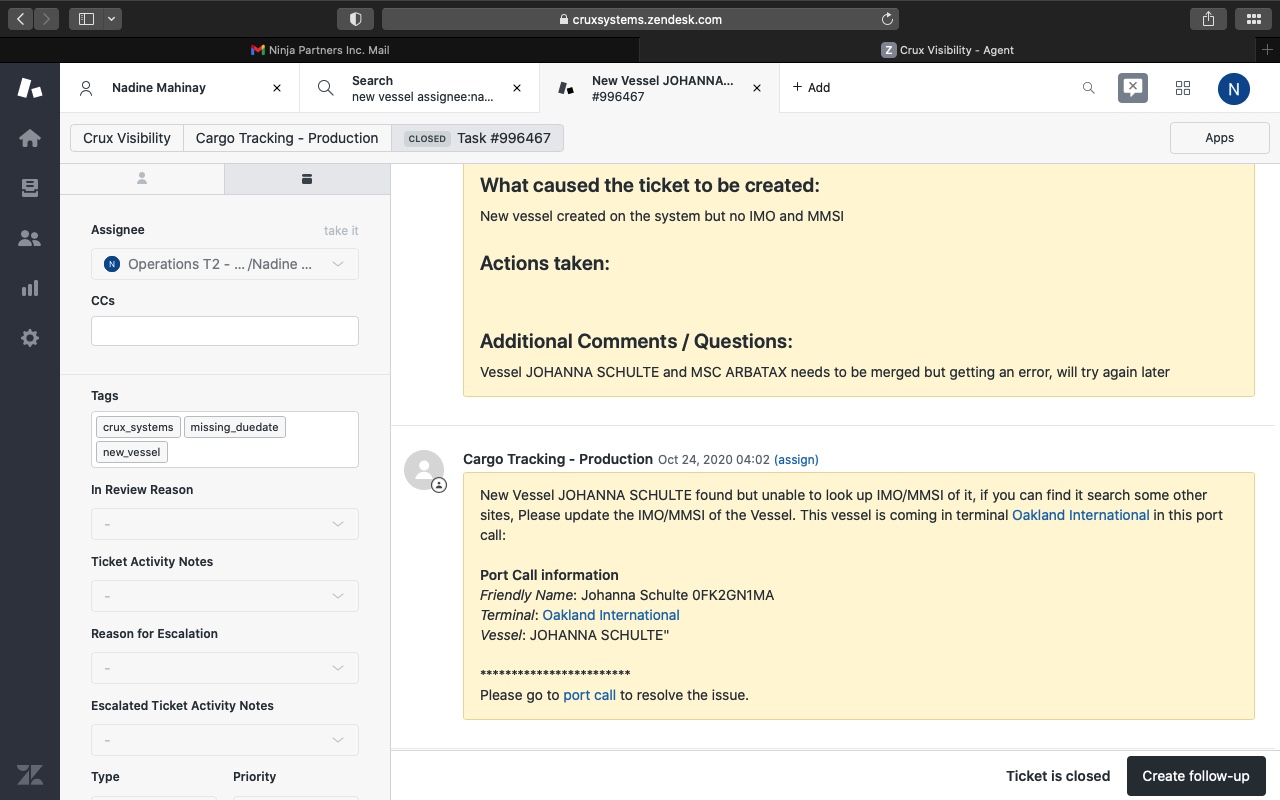Open the user profile avatar N
The width and height of the screenshot is (1280, 800).
(1233, 88)
